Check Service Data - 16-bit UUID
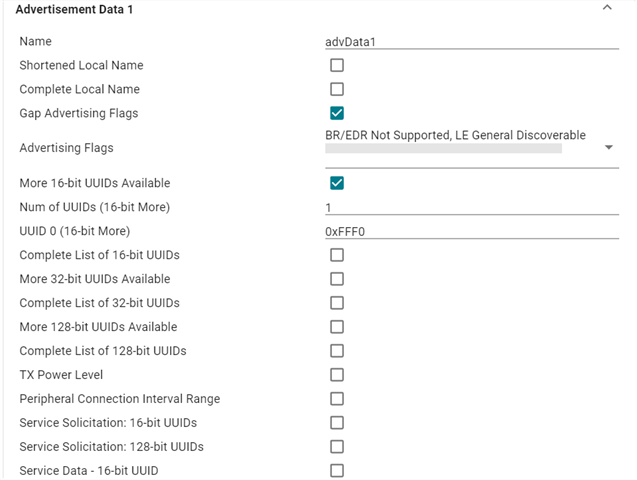637x480 pixels. tap(337, 471)
